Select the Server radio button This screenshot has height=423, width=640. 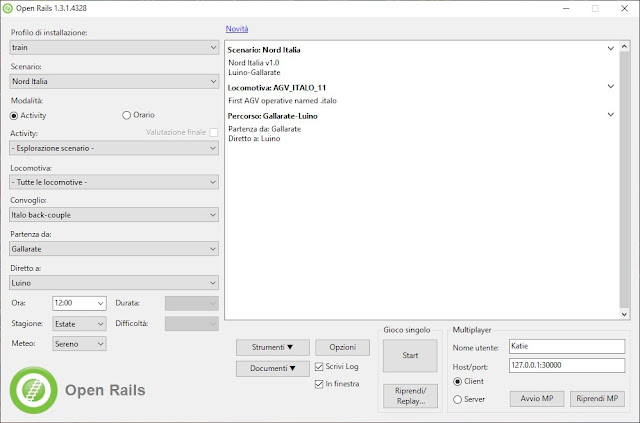click(458, 399)
